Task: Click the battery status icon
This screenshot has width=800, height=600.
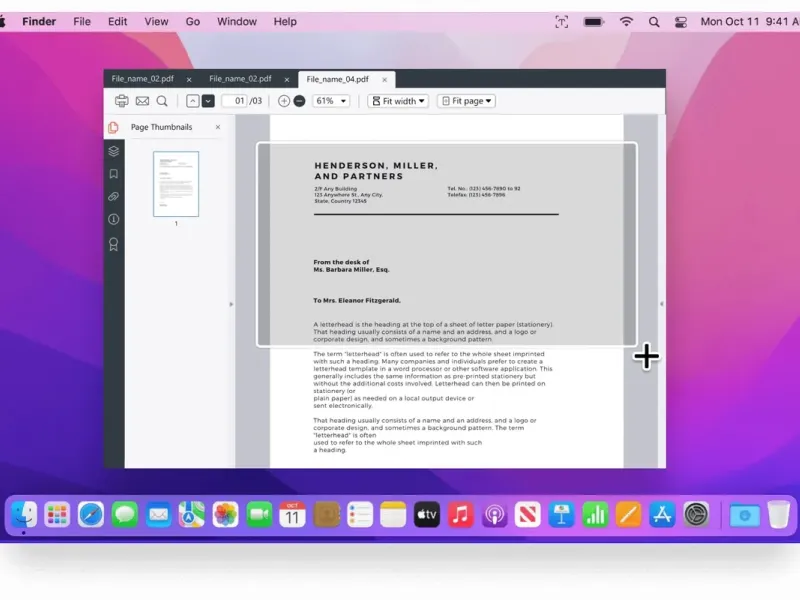Action: (x=594, y=22)
